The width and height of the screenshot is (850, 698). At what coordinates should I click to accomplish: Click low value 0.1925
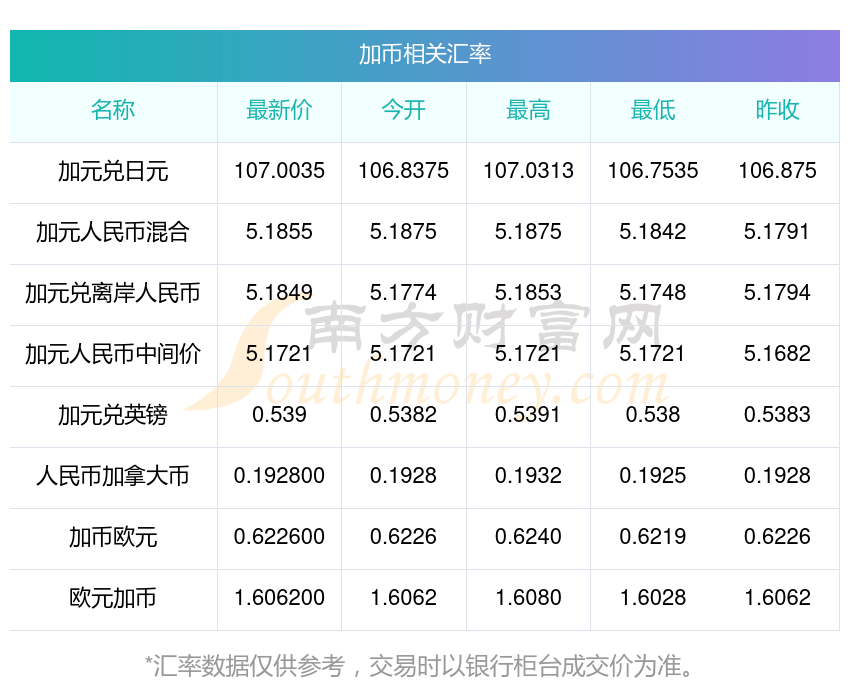point(653,476)
